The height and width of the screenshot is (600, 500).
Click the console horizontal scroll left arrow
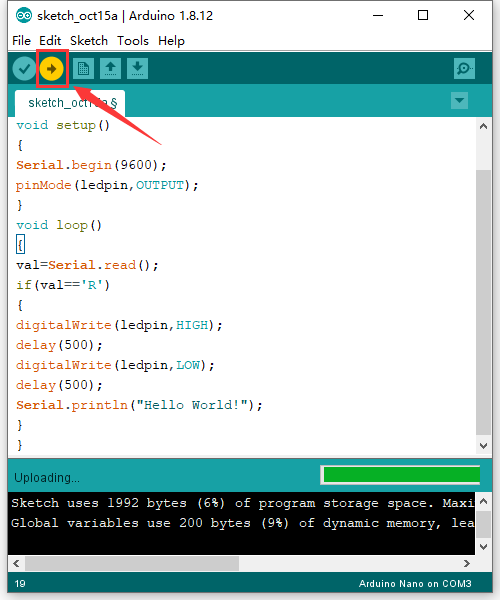[x=16, y=564]
